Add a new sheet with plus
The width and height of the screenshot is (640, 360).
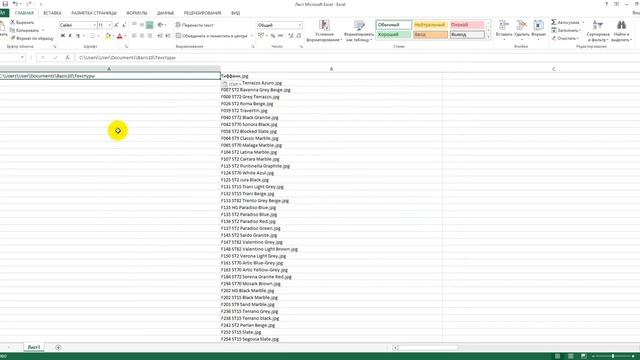click(58, 347)
